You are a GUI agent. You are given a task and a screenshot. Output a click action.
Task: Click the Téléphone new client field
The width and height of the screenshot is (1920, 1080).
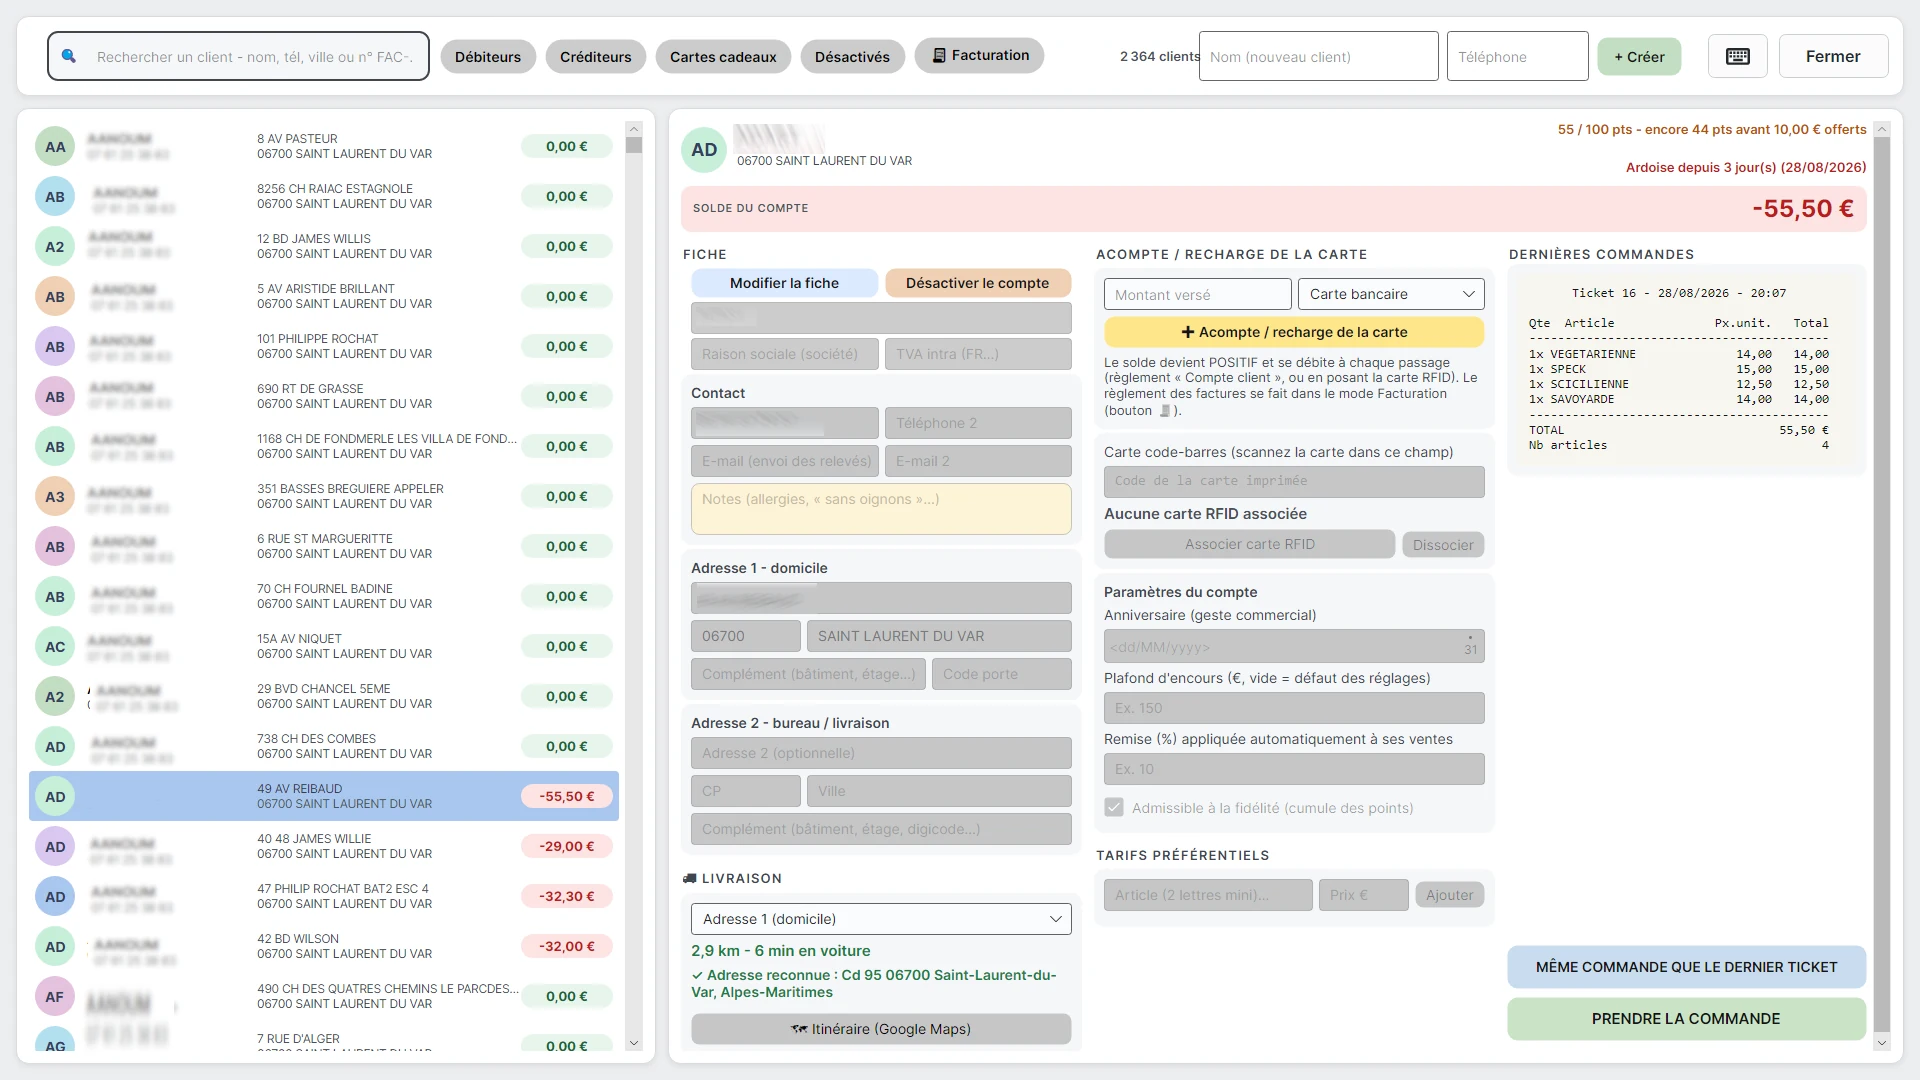[1517, 56]
